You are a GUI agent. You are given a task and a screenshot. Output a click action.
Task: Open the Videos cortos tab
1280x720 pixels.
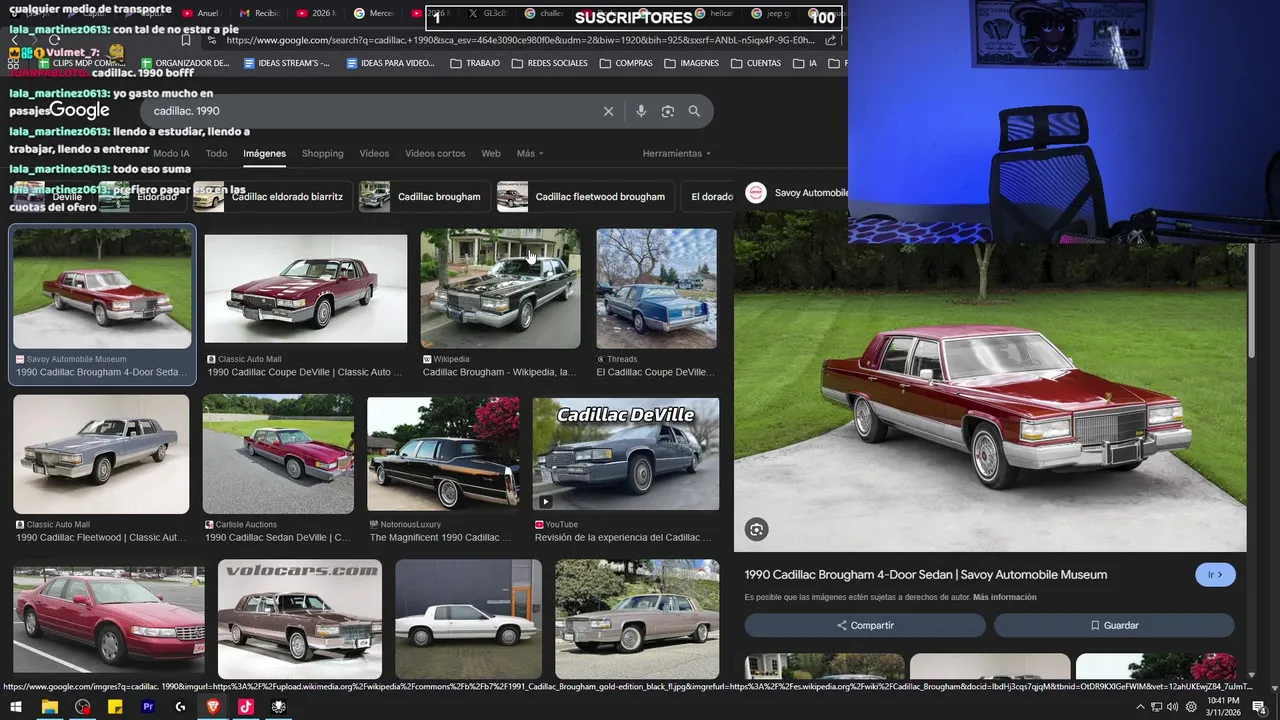[x=435, y=153]
